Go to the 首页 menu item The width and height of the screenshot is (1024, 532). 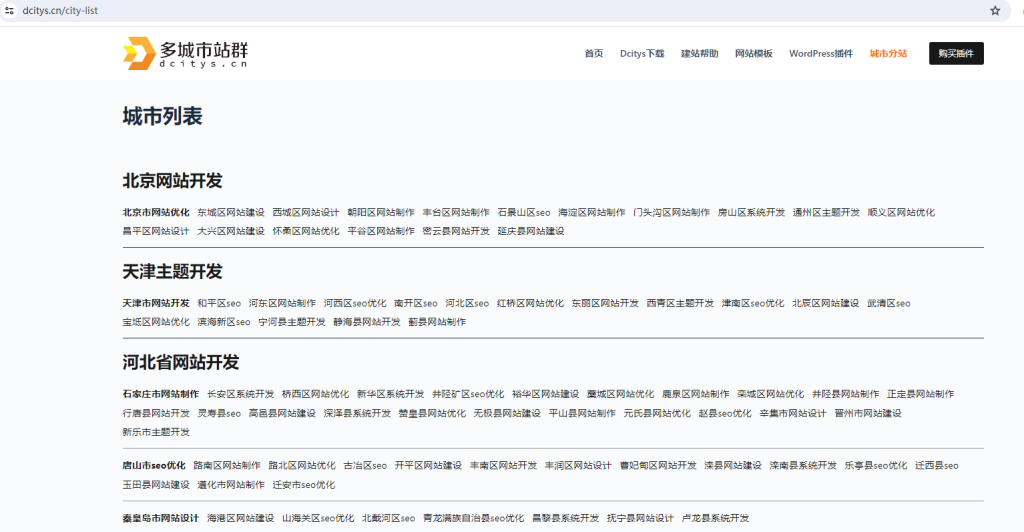click(x=594, y=54)
